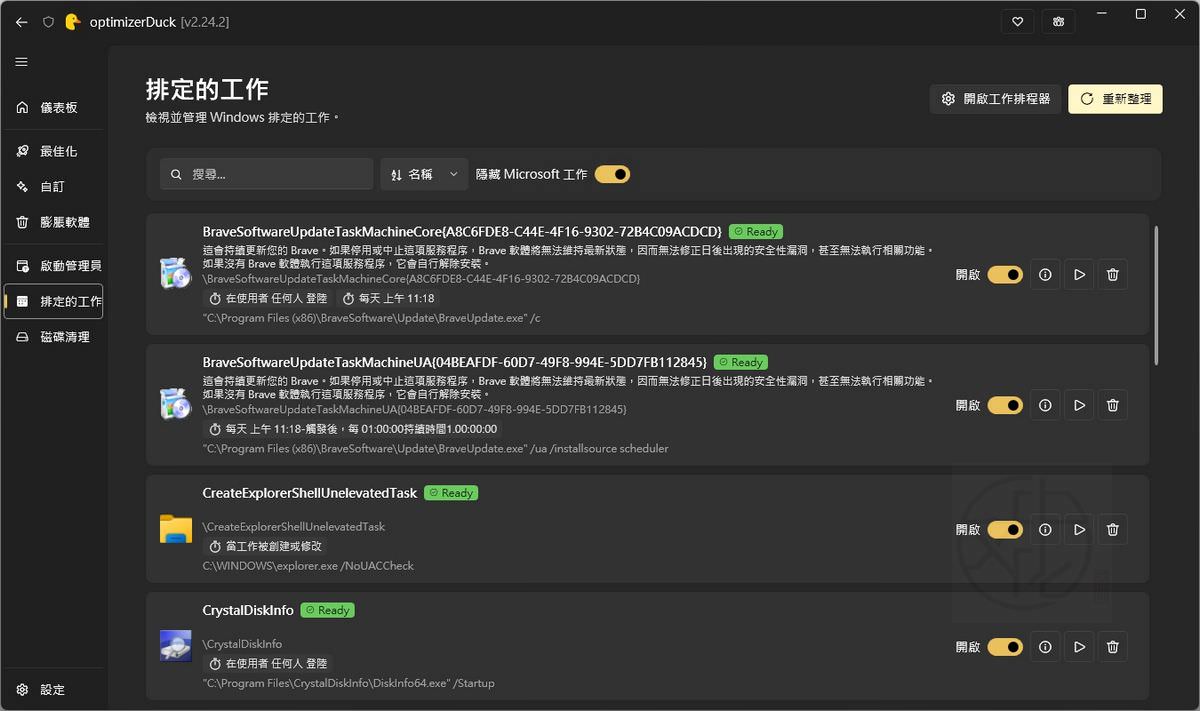The height and width of the screenshot is (711, 1200).
Task: Click DiskInfo64.exe /Startup command text
Action: [349, 683]
